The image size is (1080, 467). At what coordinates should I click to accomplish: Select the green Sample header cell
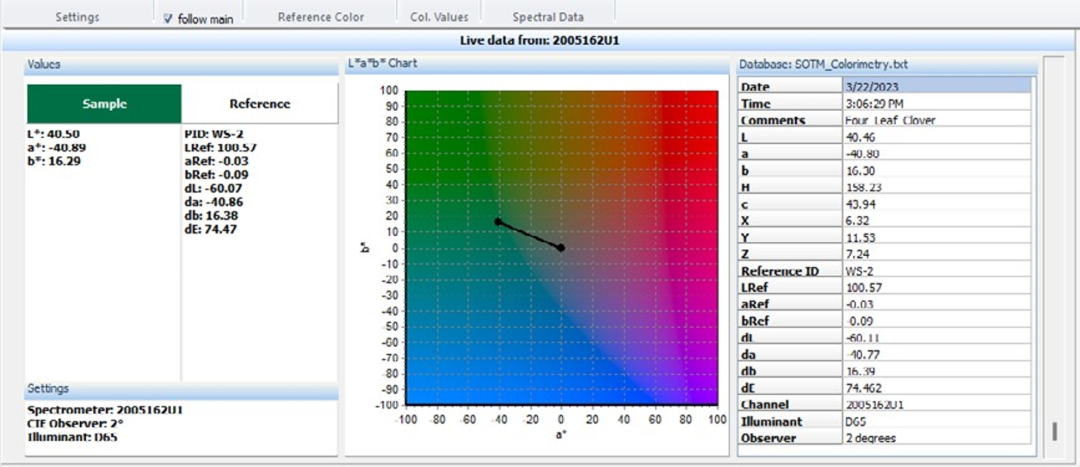pyautogui.click(x=104, y=104)
